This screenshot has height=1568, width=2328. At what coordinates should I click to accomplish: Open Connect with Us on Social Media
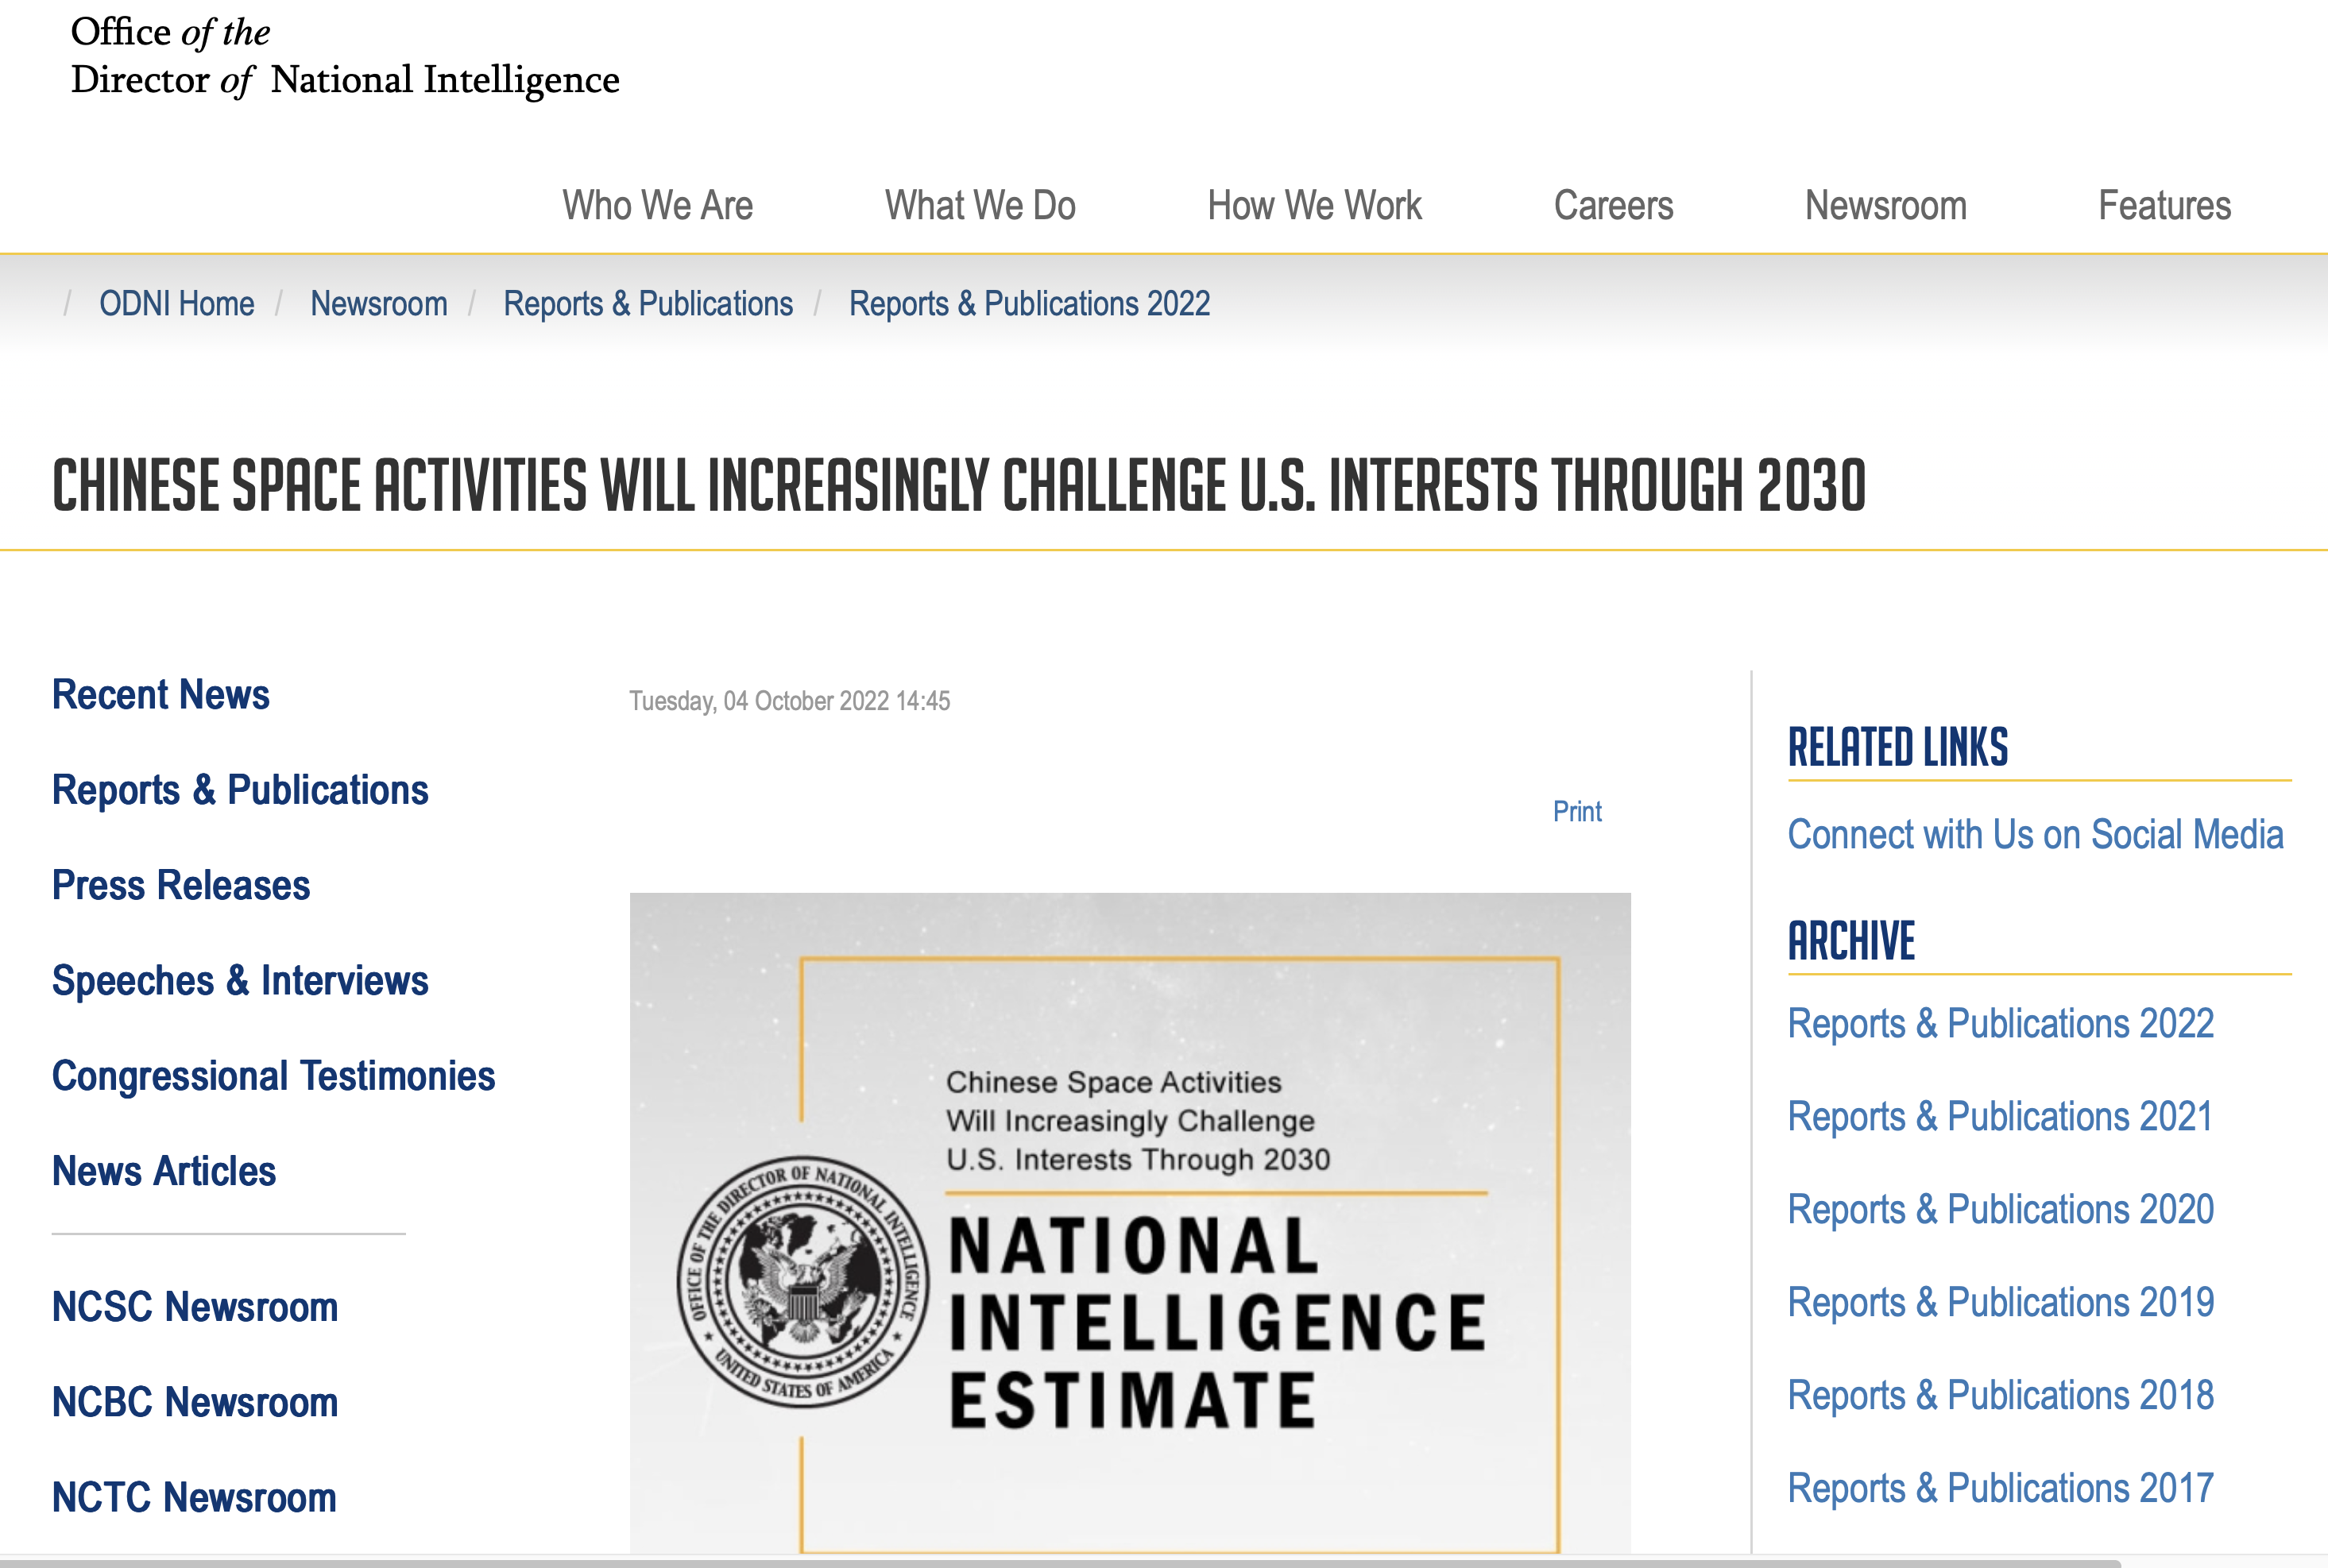pos(2035,834)
